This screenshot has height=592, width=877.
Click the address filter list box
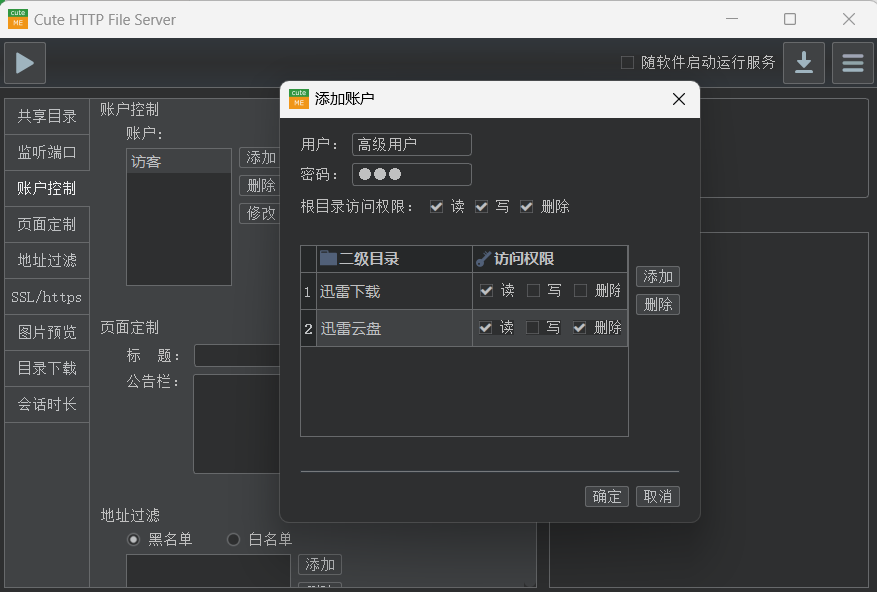208,571
